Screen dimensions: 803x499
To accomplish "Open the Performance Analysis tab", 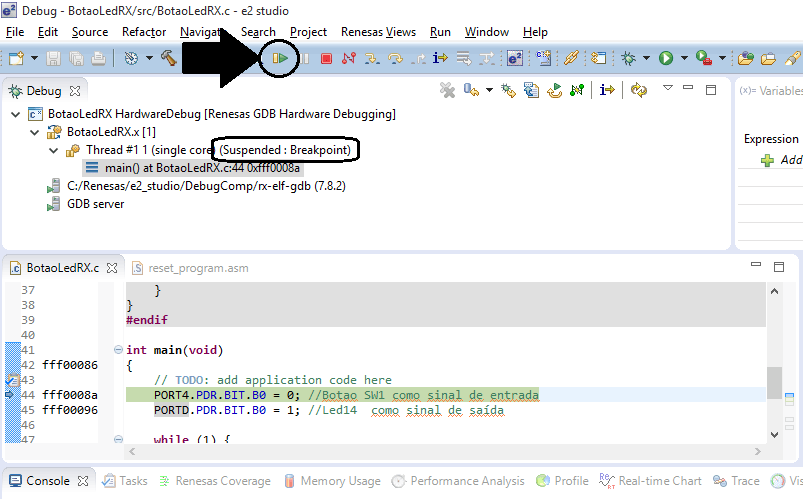I will point(458,481).
